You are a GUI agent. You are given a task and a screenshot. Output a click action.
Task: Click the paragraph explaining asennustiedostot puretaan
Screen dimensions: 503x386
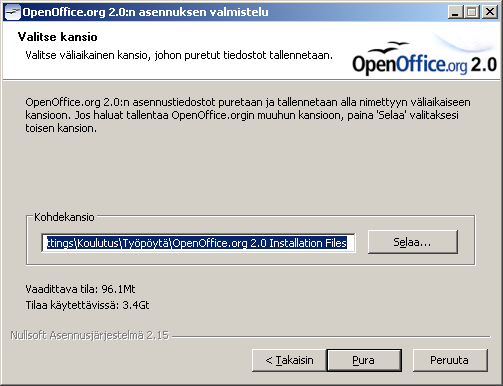(248, 115)
